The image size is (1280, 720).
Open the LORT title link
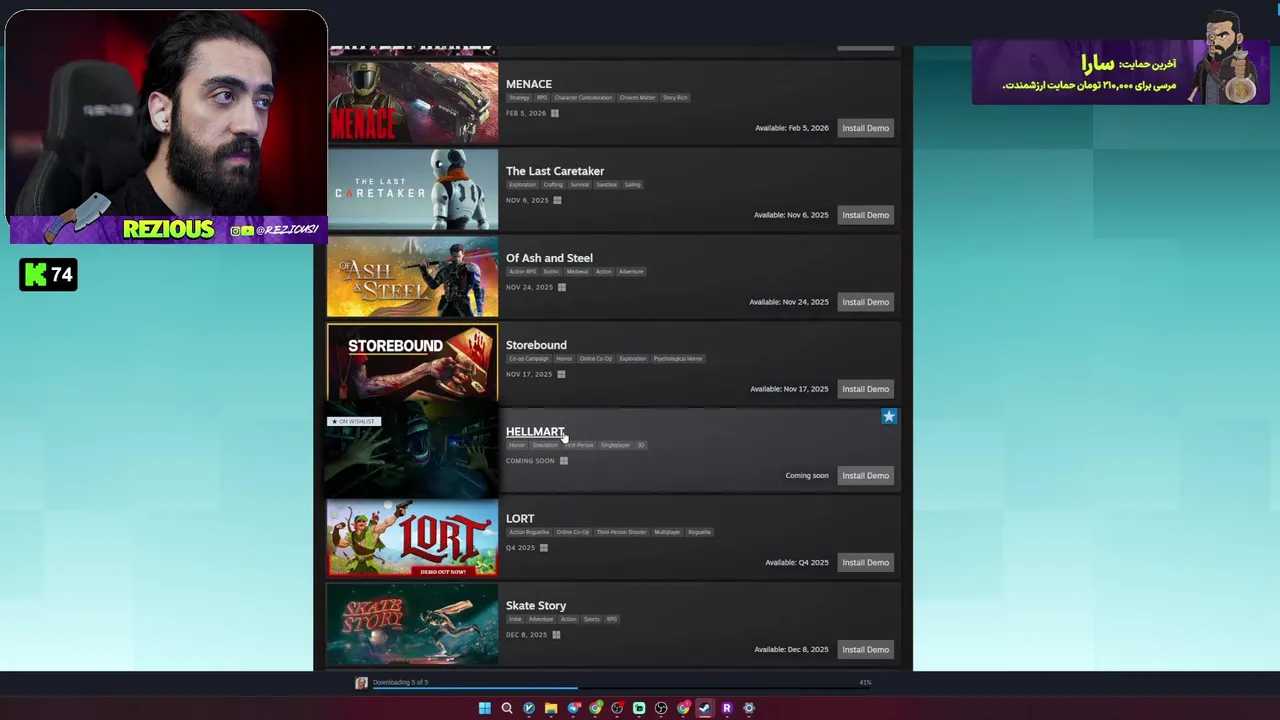coord(520,519)
